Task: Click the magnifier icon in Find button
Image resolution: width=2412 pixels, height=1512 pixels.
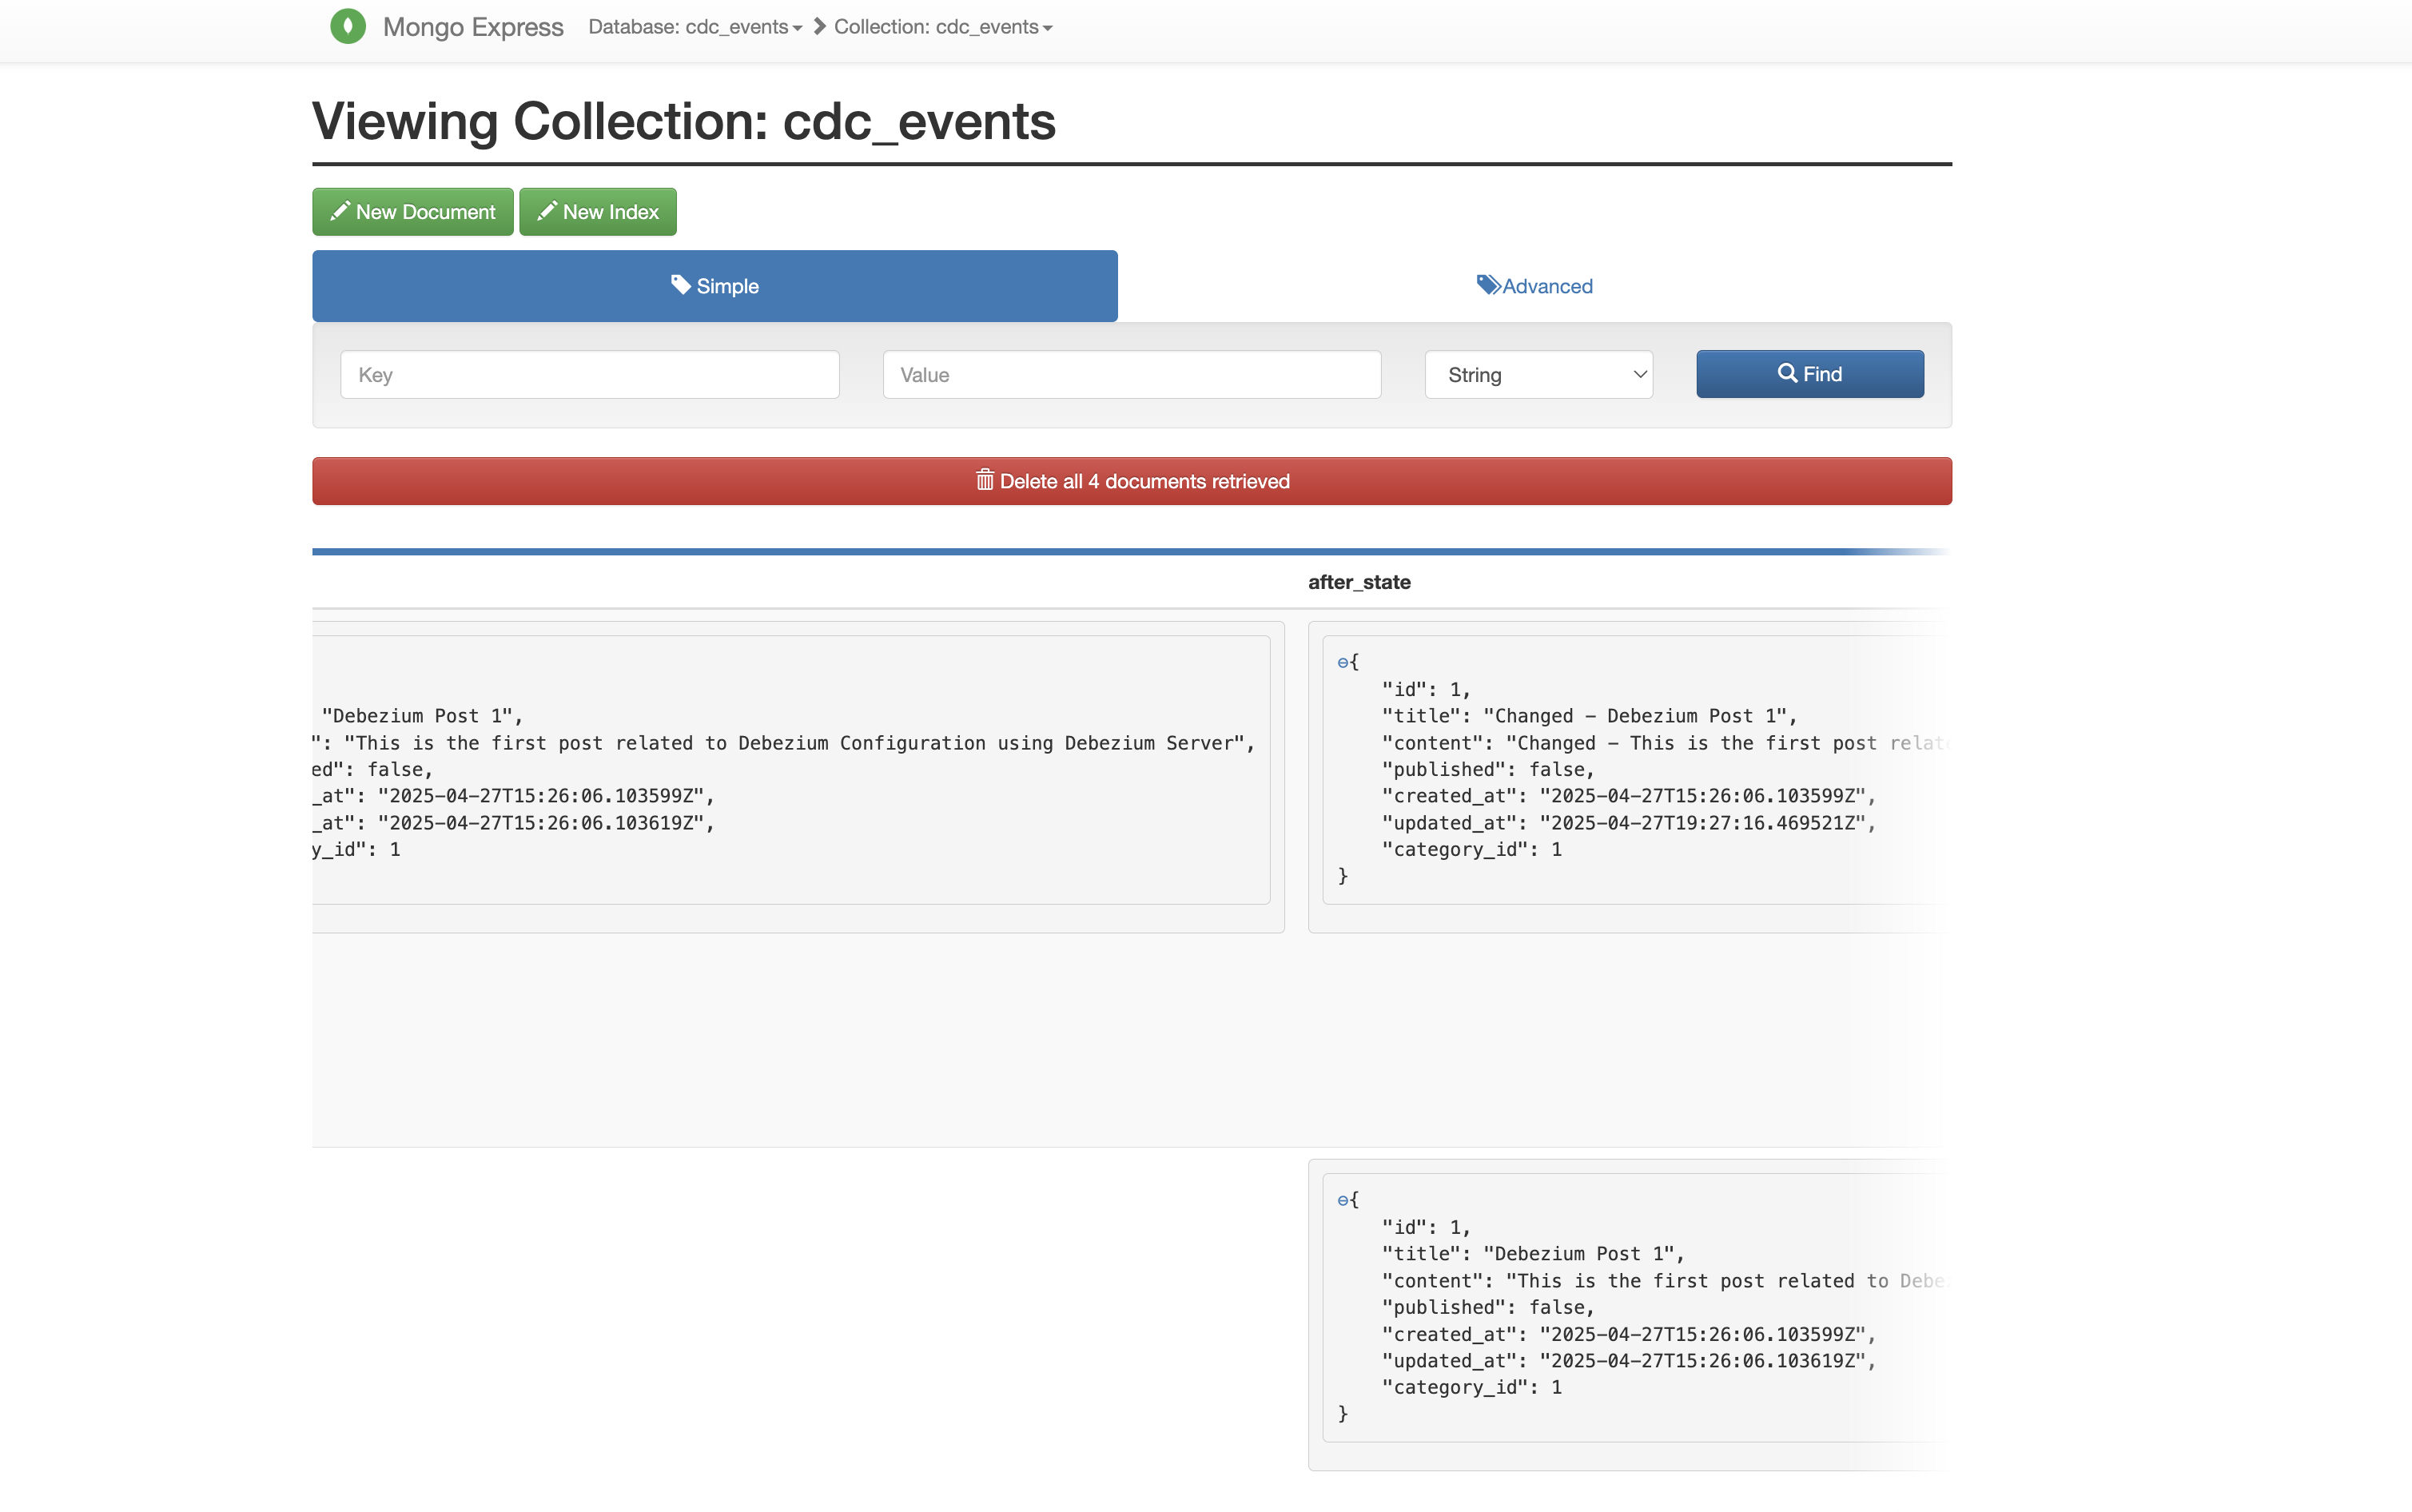Action: [x=1788, y=373]
